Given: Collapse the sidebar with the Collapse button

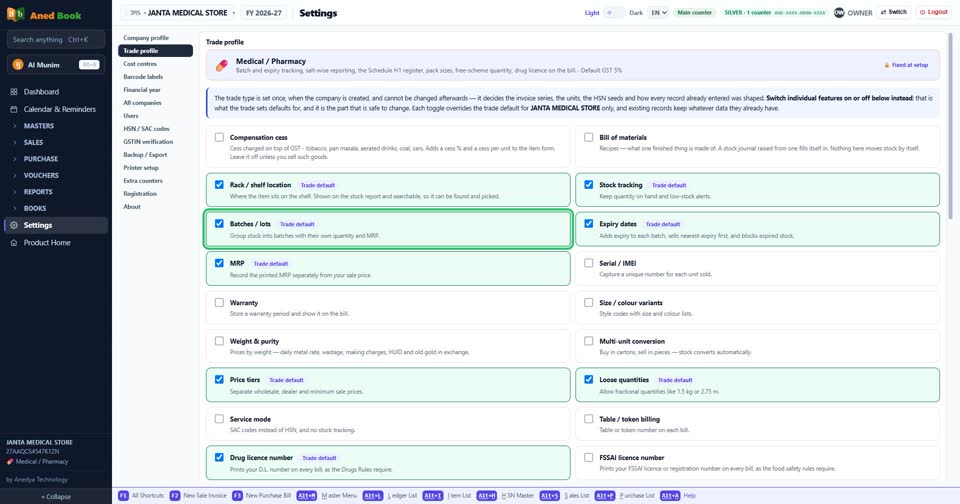Looking at the screenshot, I should [56, 497].
